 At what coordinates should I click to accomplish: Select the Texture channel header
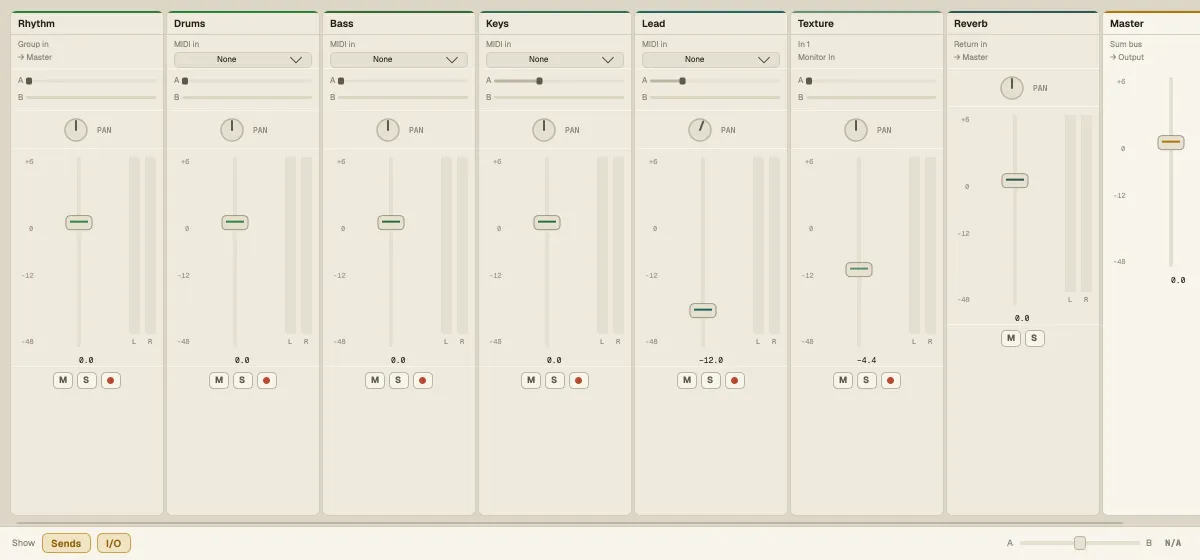click(867, 23)
